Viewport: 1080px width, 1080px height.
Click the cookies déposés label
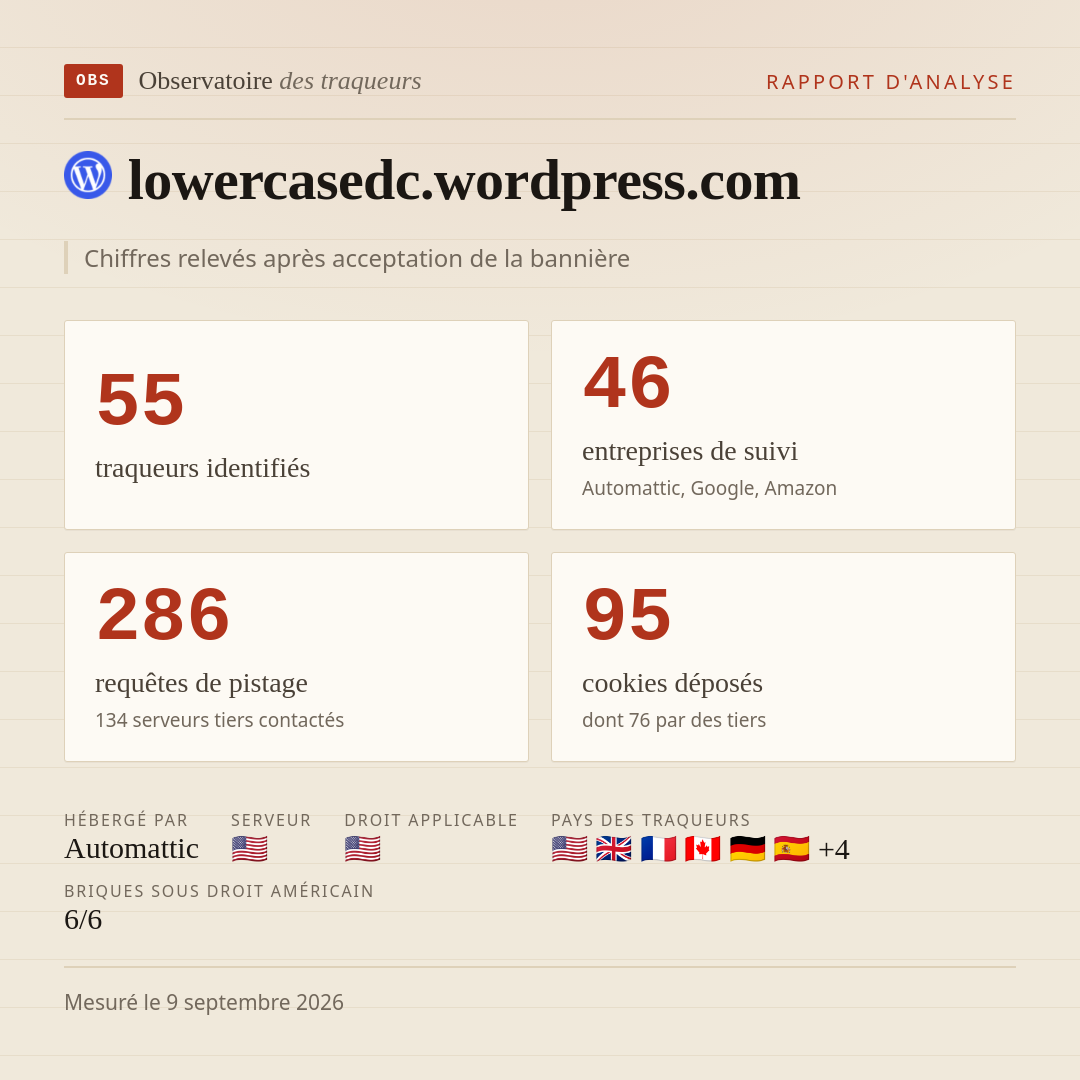point(672,683)
